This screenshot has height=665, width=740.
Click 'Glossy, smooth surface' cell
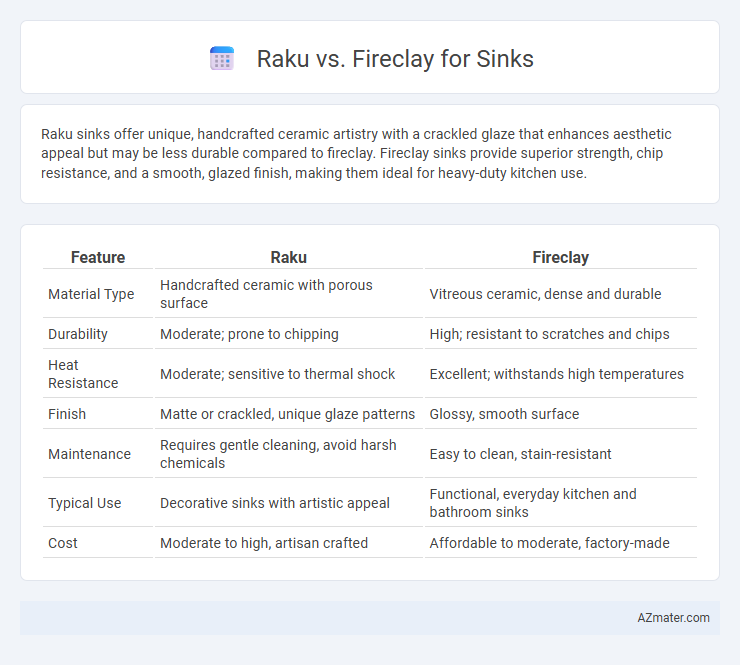pos(504,414)
